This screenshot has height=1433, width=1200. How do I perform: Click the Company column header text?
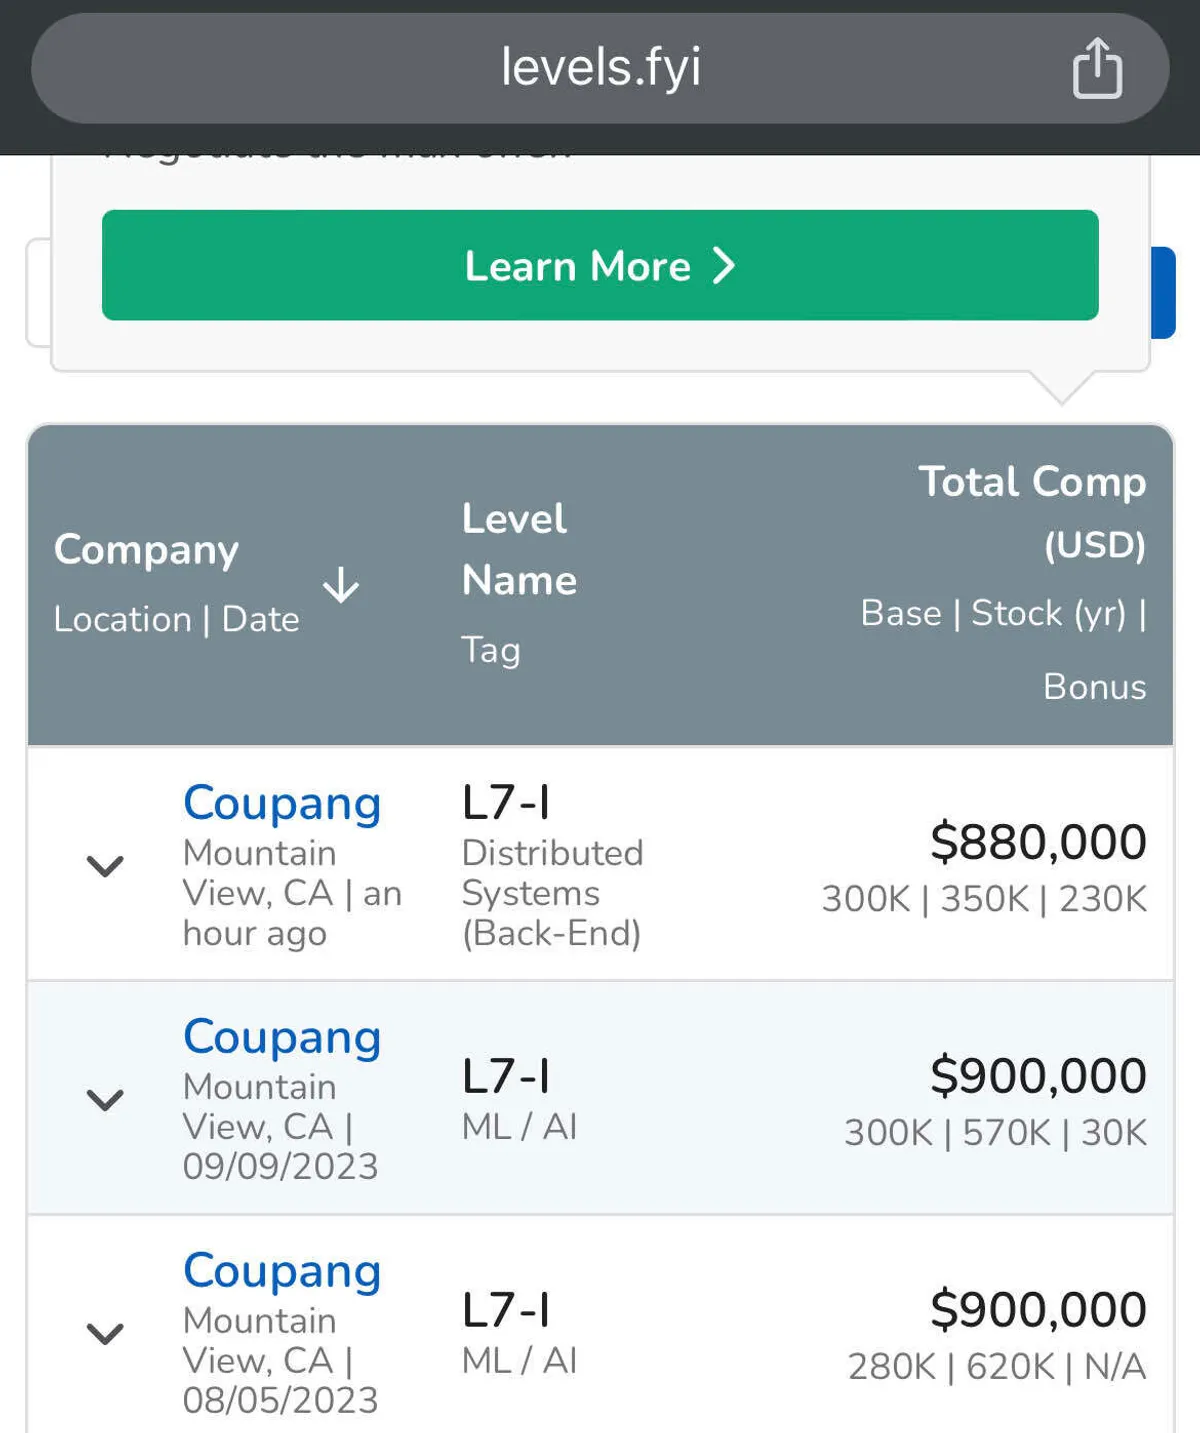pos(146,549)
